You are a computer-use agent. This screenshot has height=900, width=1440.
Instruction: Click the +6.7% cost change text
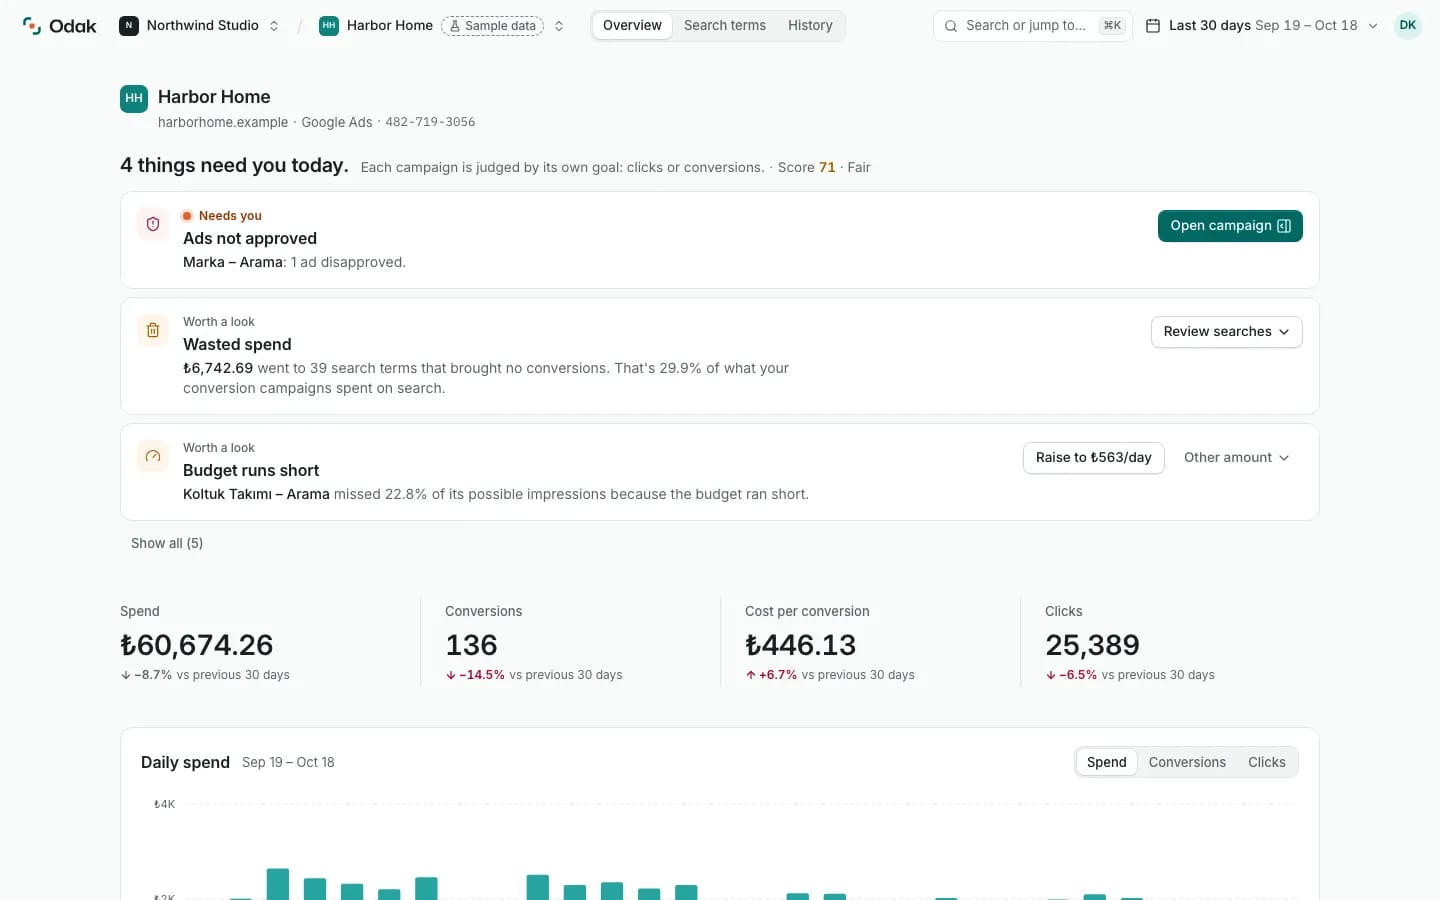point(778,675)
